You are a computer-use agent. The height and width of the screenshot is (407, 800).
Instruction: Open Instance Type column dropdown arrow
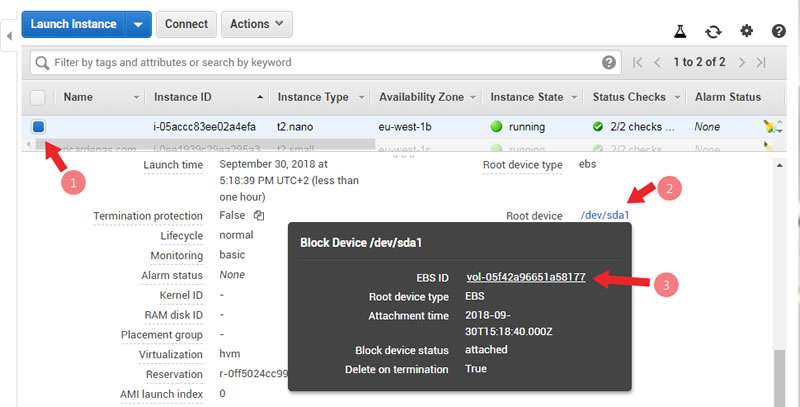click(x=361, y=97)
